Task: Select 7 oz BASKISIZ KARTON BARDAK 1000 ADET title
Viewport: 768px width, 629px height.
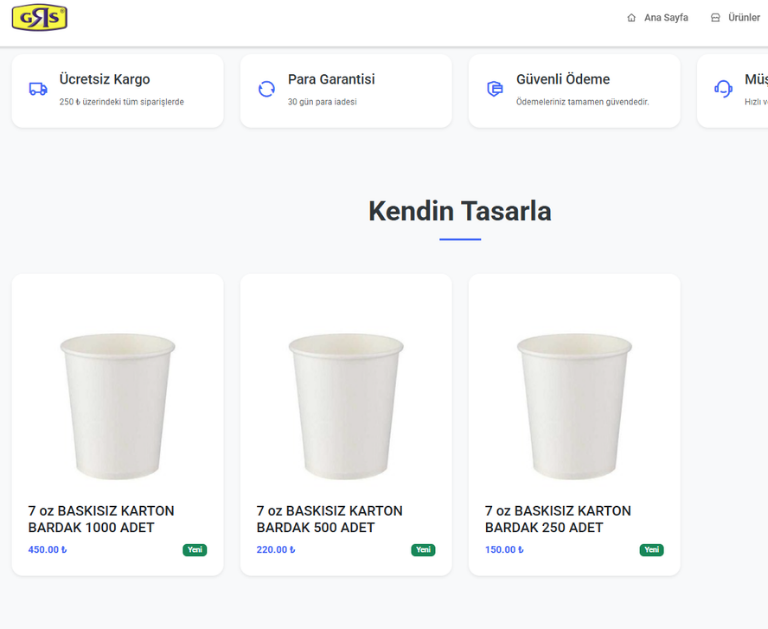Action: coord(101,519)
